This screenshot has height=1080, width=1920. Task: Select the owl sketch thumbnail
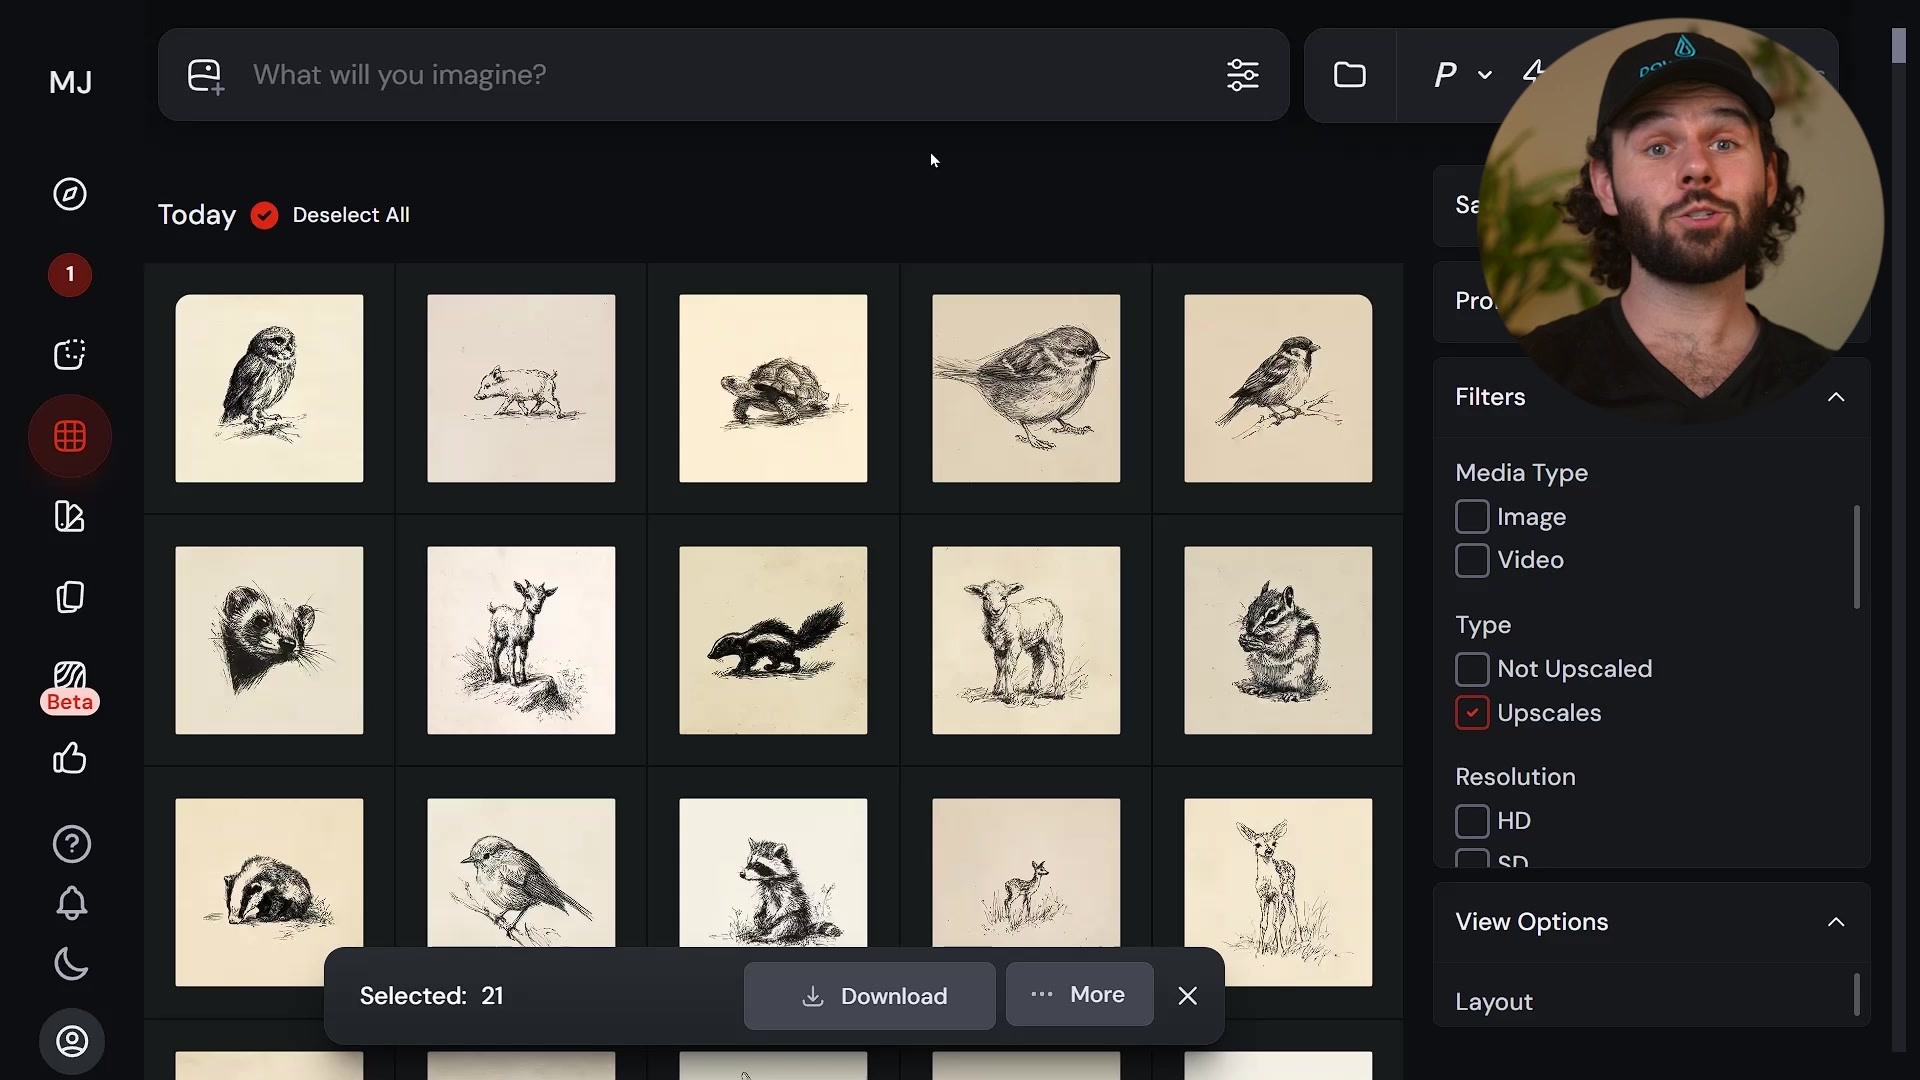click(x=269, y=388)
